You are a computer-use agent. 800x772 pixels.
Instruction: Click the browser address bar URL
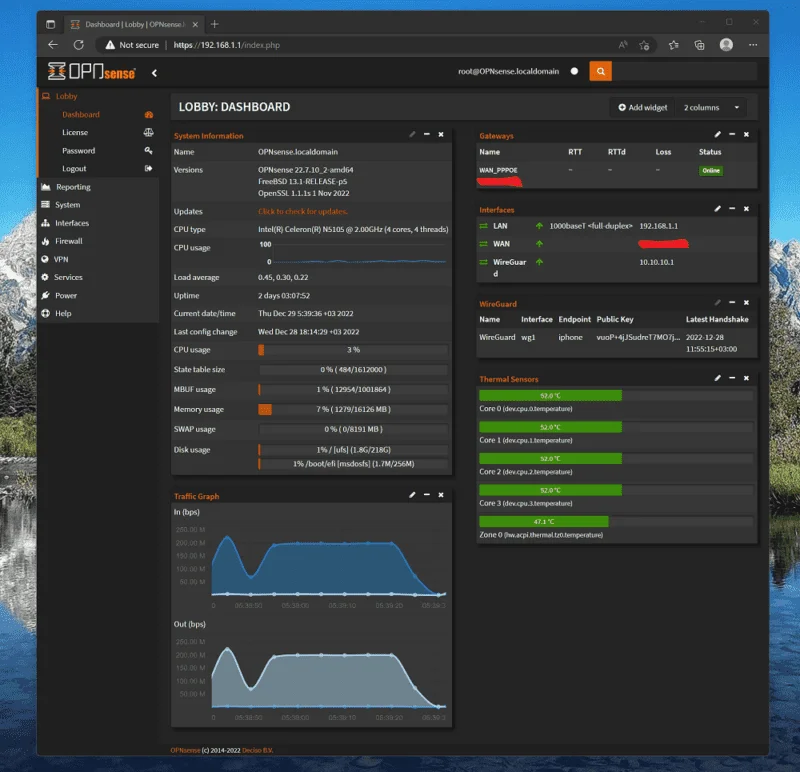click(227, 45)
